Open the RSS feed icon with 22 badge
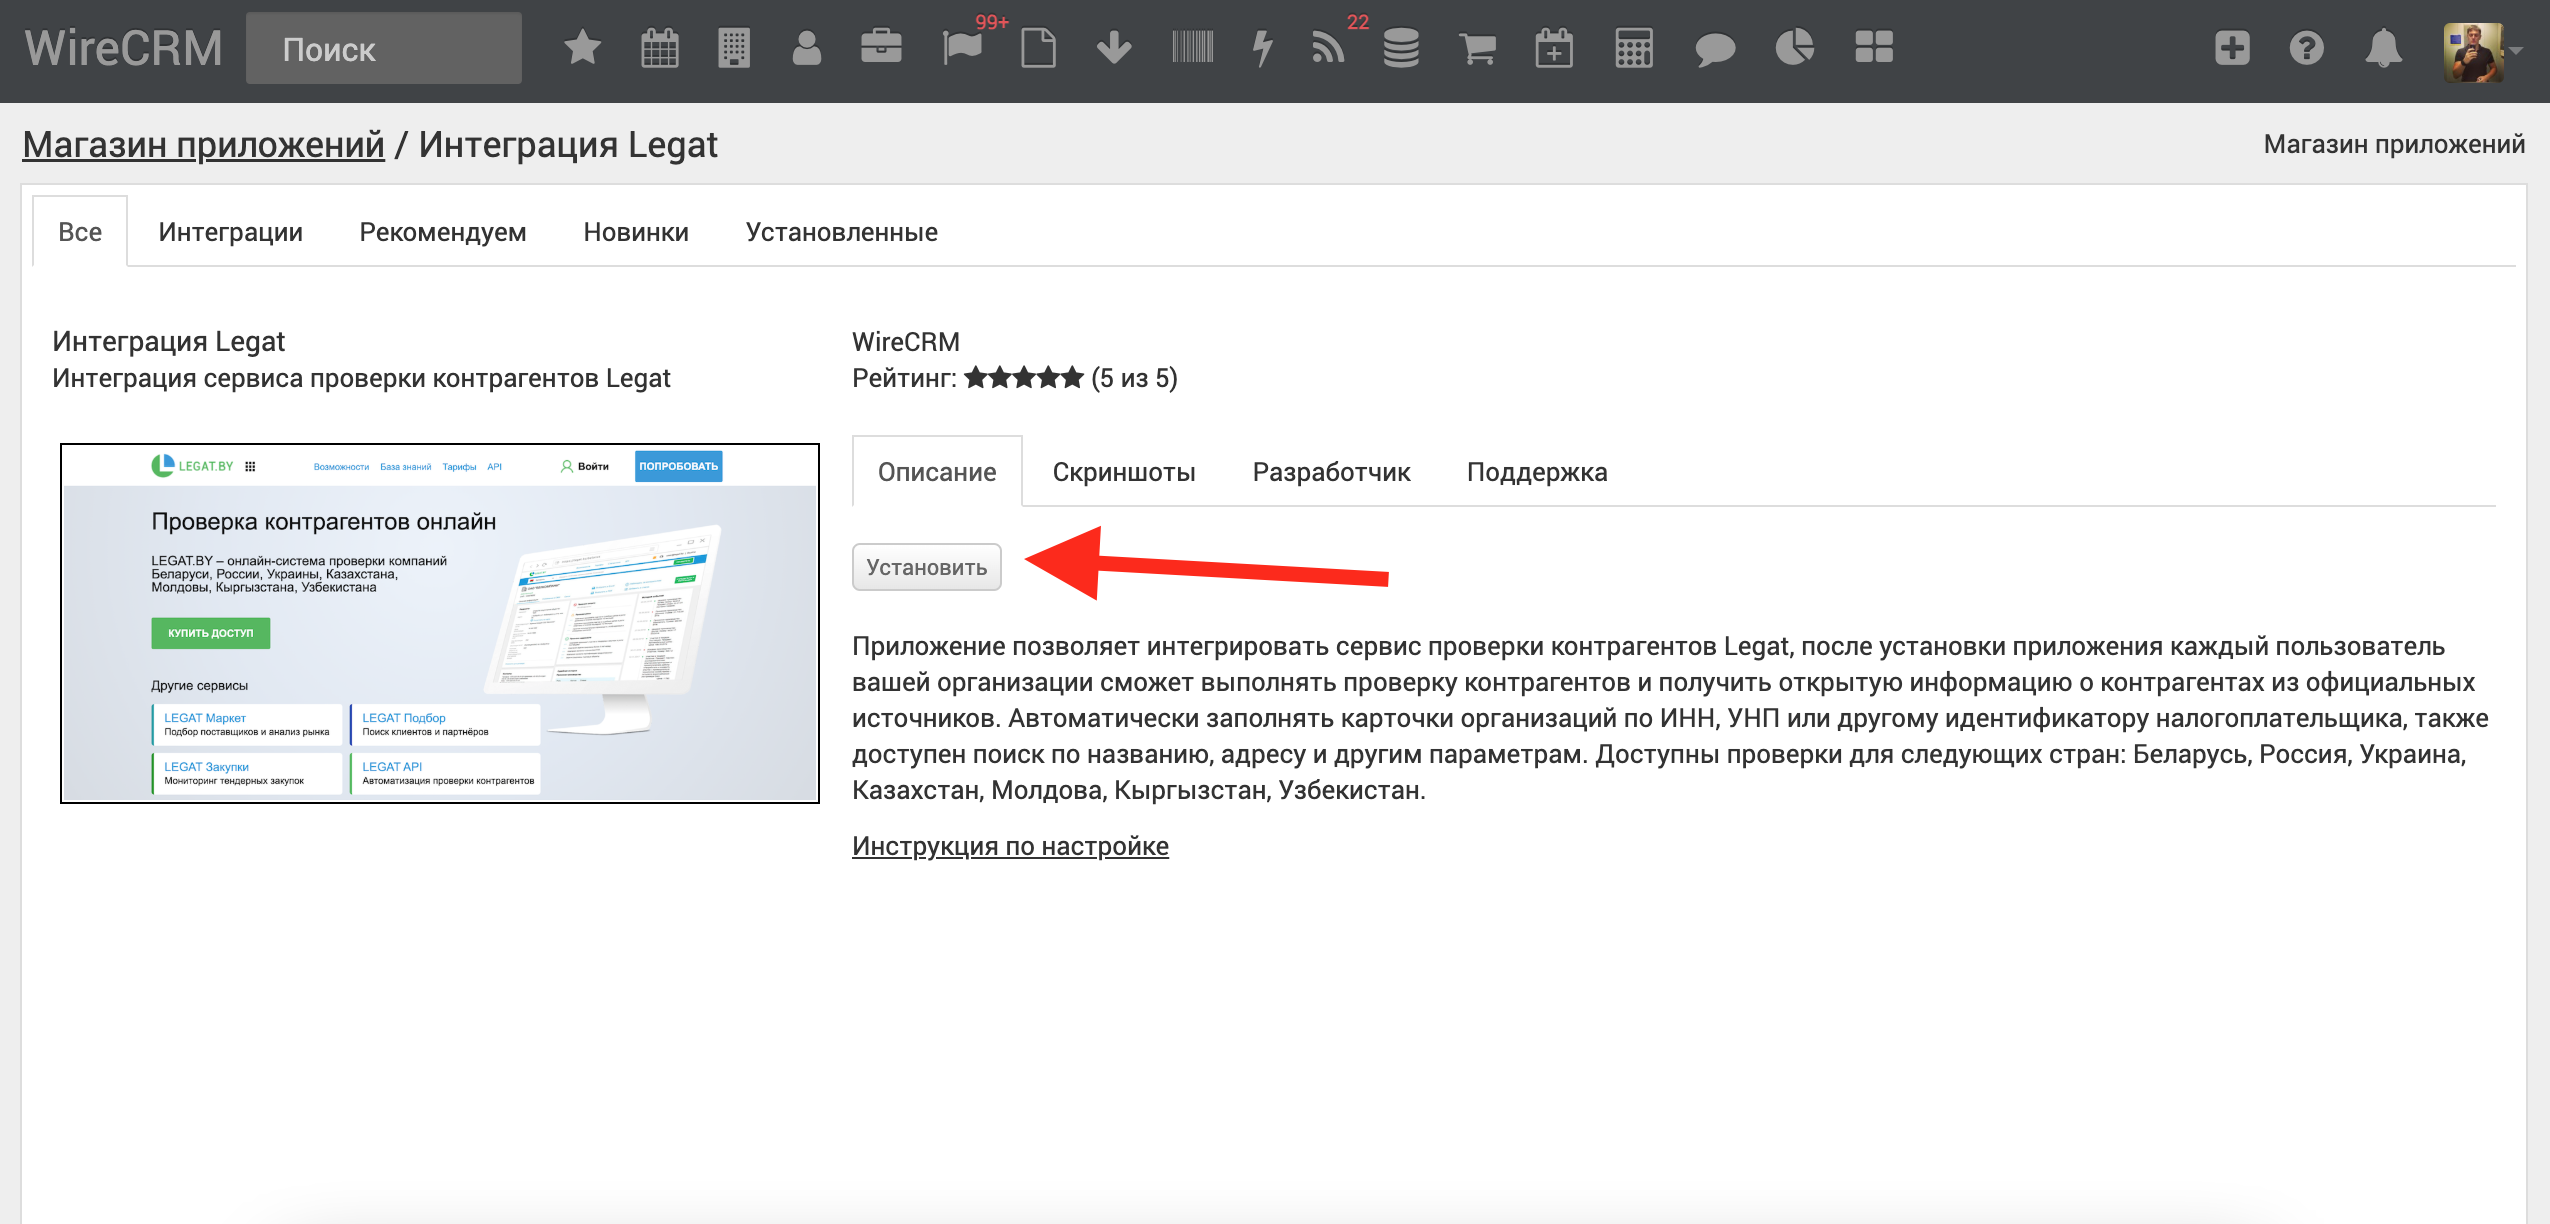This screenshot has width=2550, height=1224. (x=1328, y=47)
